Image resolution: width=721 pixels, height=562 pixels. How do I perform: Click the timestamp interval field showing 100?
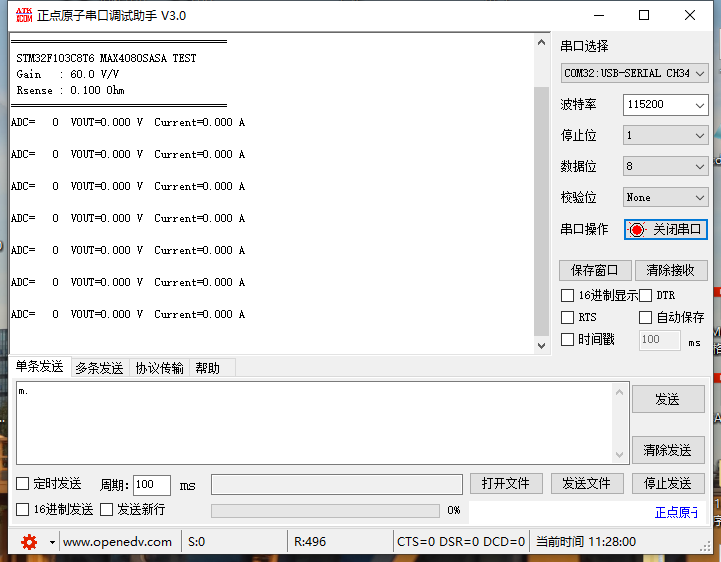click(659, 340)
